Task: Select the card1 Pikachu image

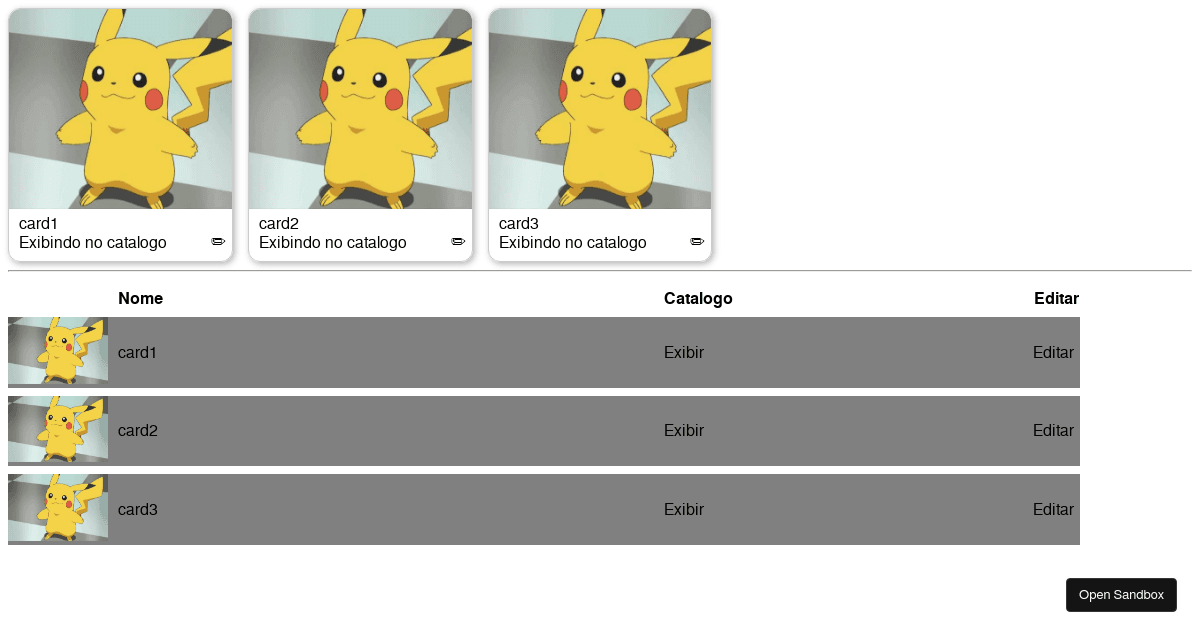Action: pos(120,110)
